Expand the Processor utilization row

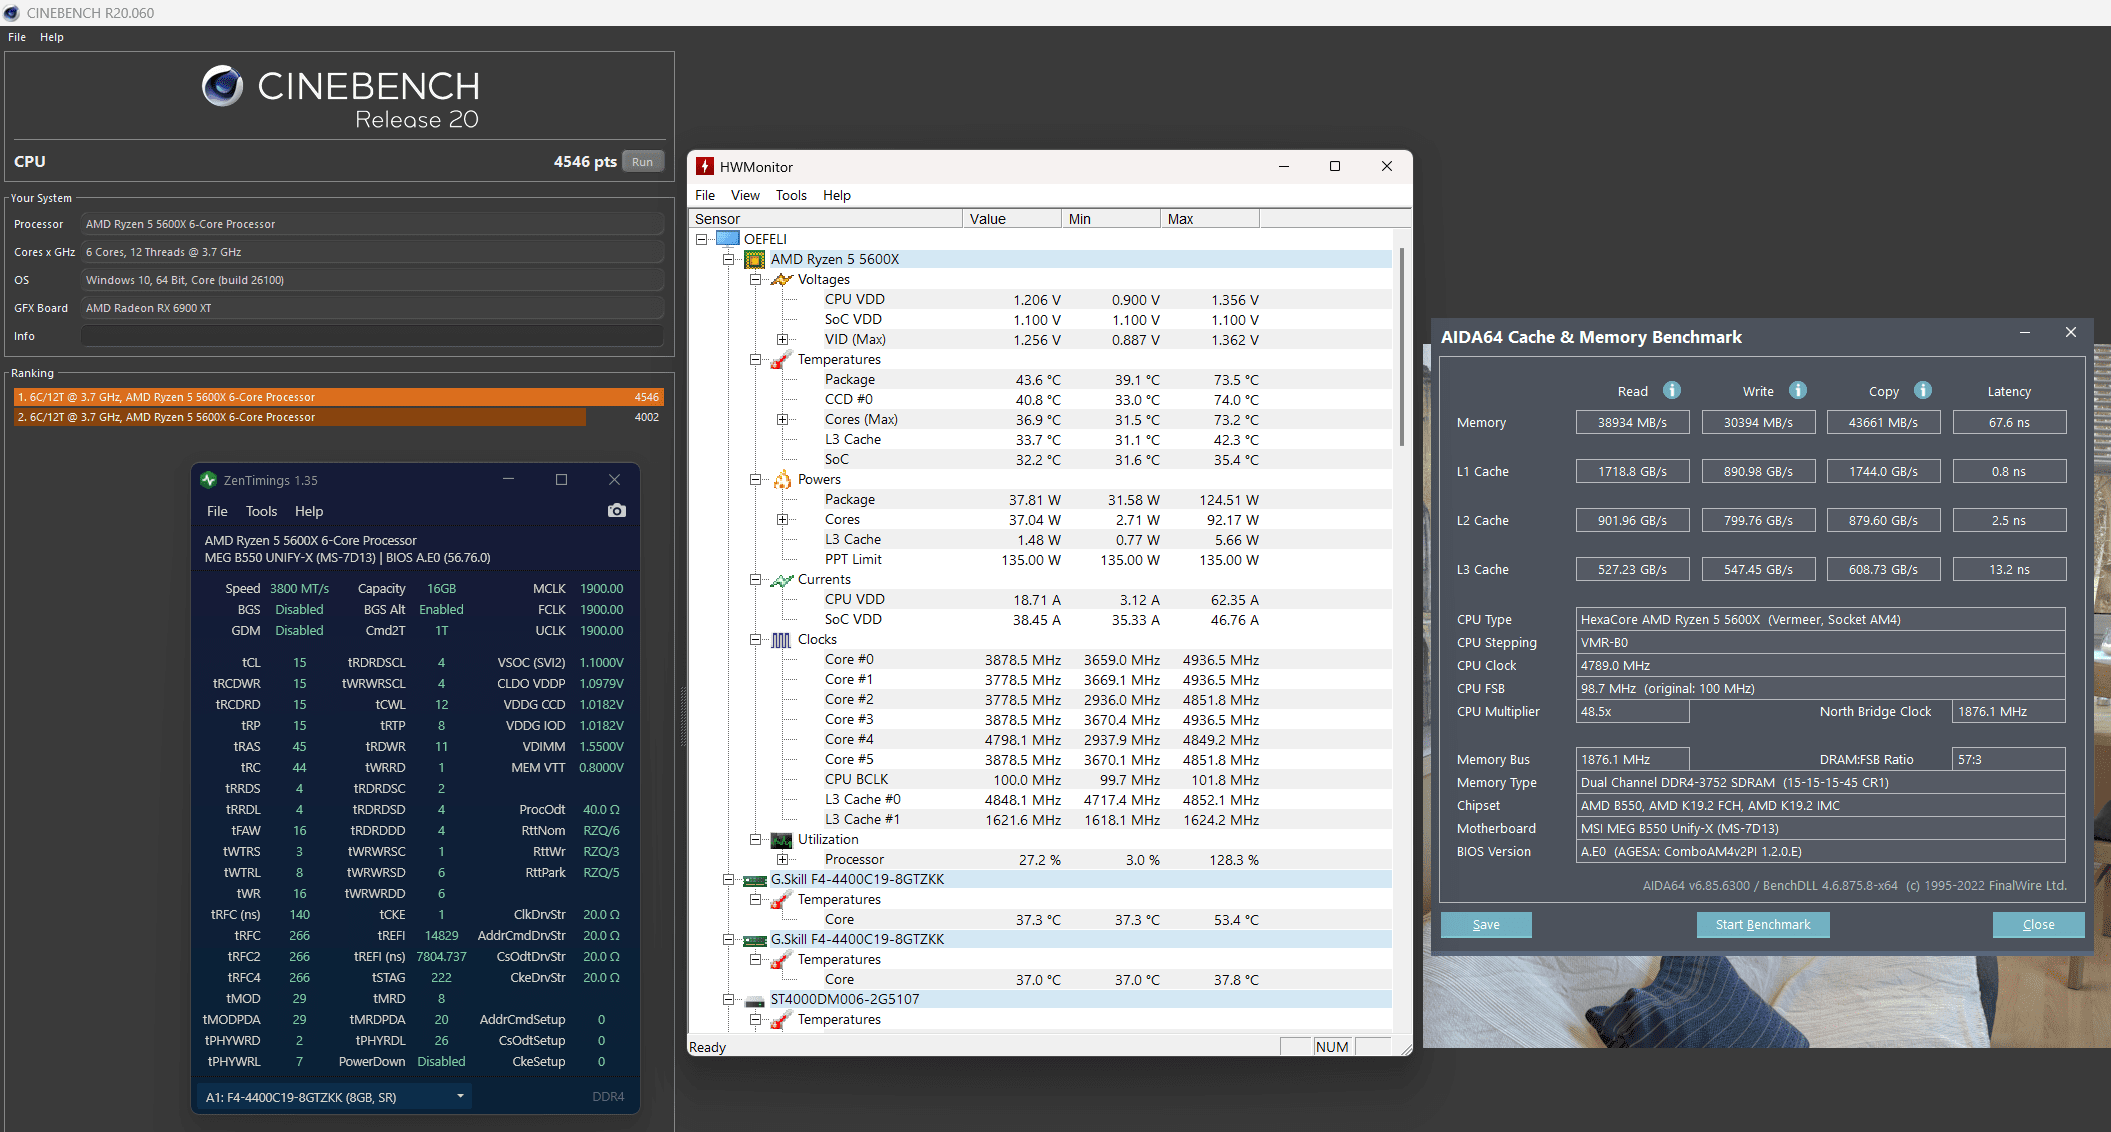(x=783, y=860)
